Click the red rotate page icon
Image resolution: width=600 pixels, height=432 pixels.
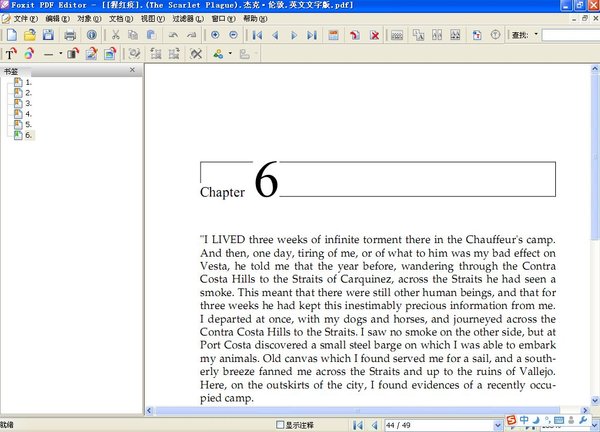[x=355, y=35]
